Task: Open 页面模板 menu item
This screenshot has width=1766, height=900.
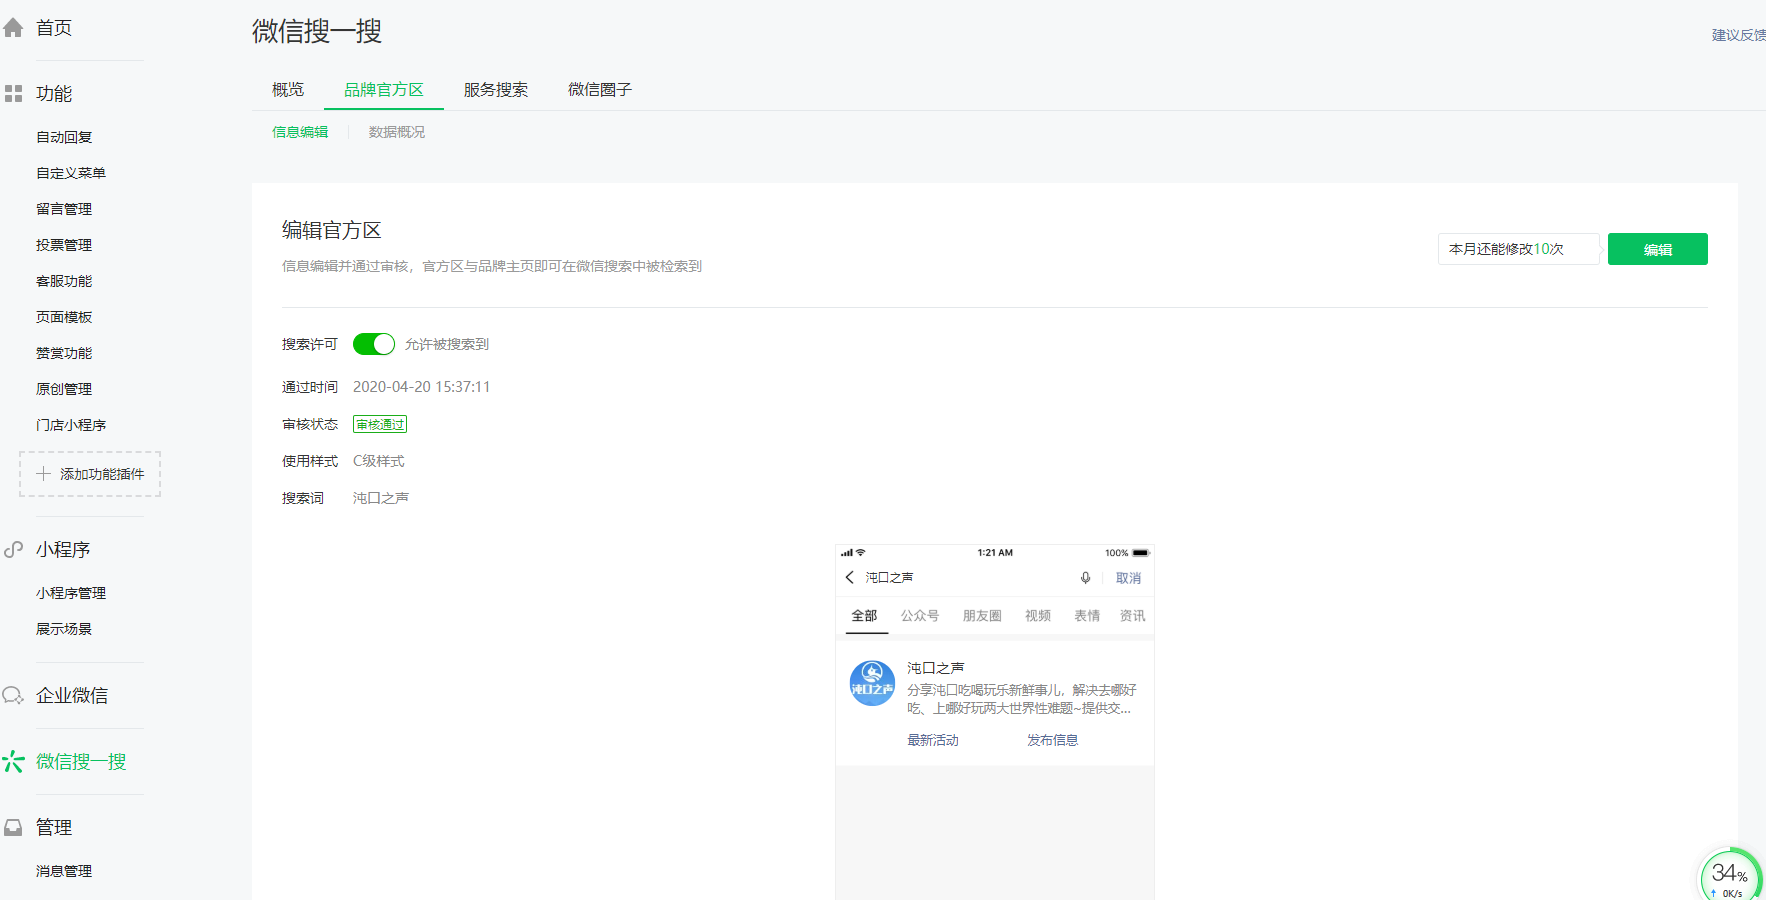Action: pyautogui.click(x=64, y=317)
